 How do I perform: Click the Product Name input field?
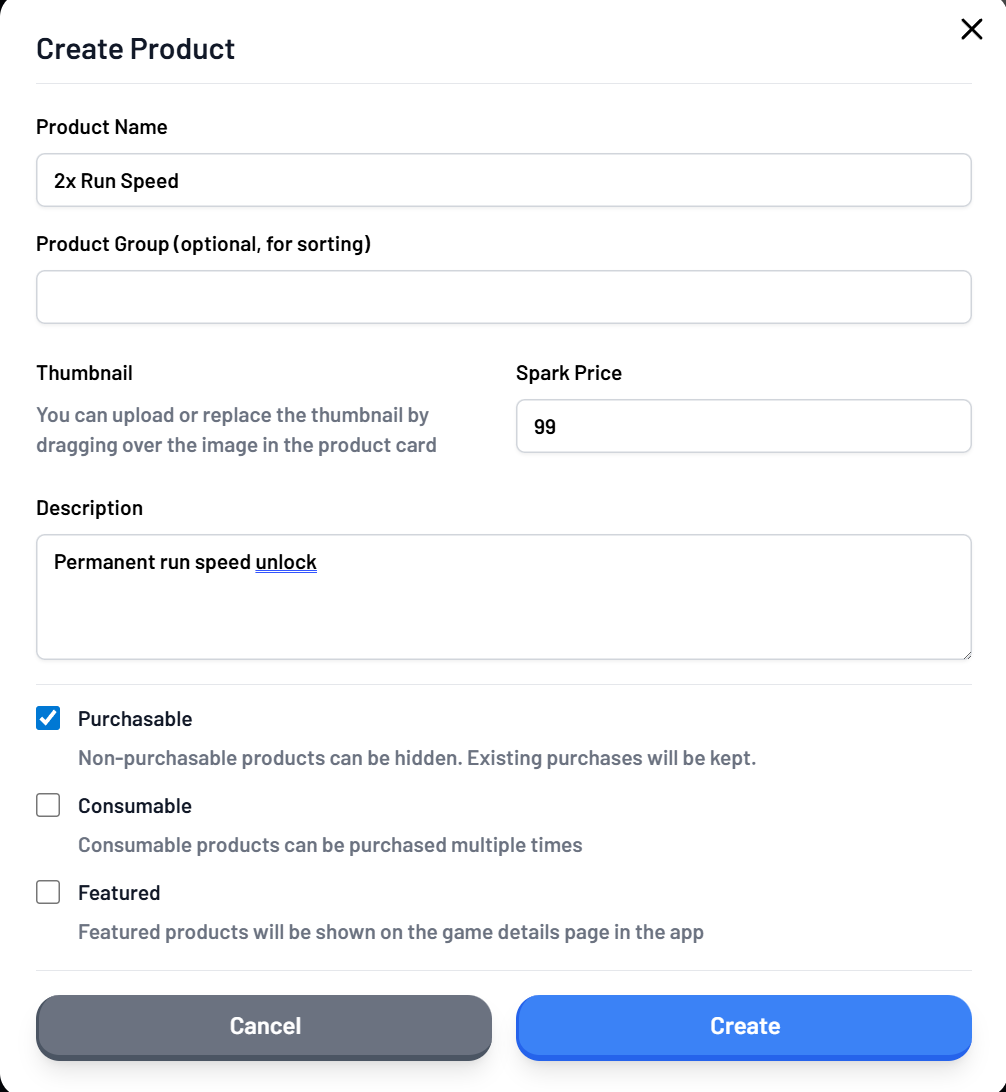(x=503, y=180)
